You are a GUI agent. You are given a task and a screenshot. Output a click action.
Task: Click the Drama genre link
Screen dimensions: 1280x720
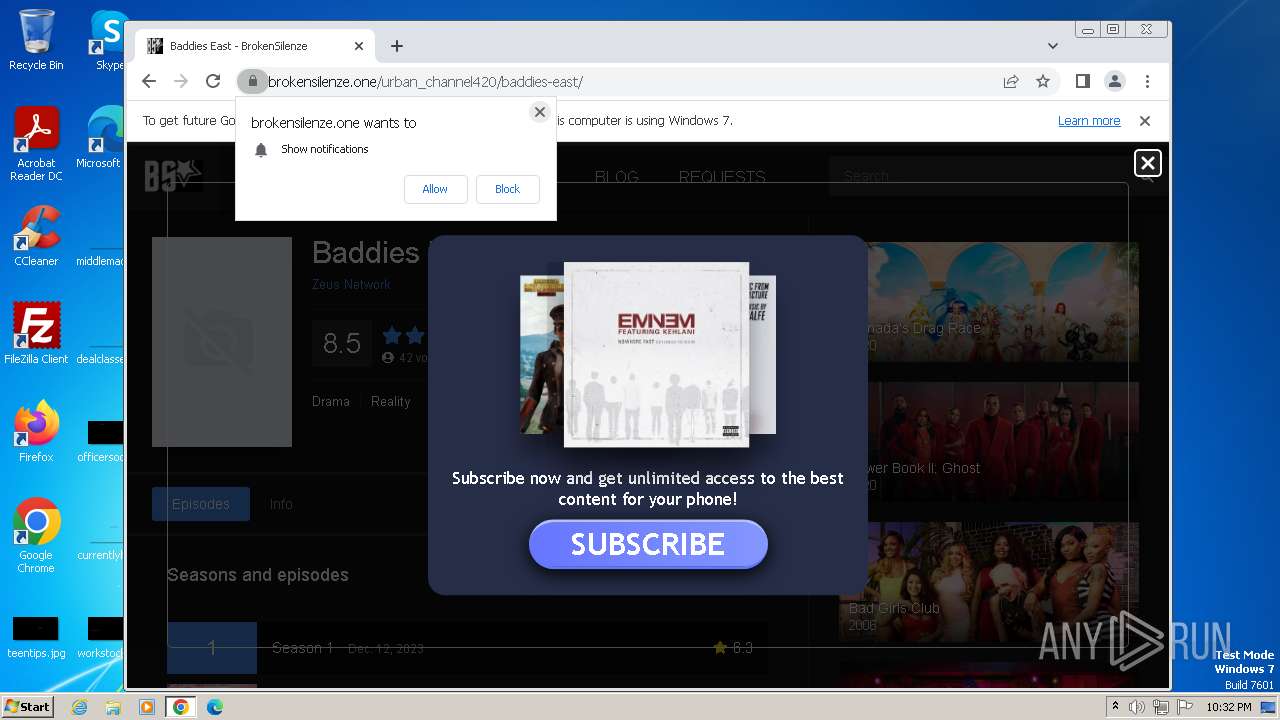[x=331, y=401]
